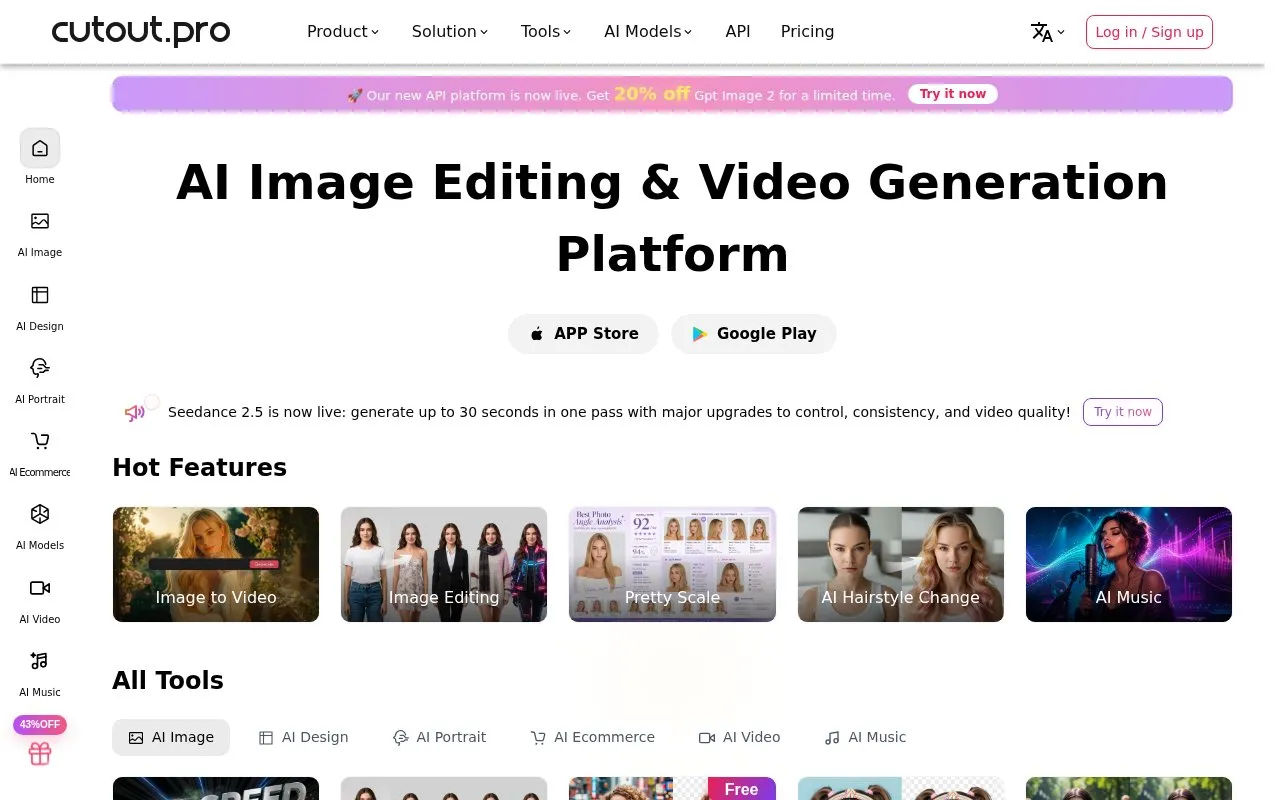This screenshot has width=1280, height=800.
Task: Click the Hot Features heading
Action: (200, 468)
